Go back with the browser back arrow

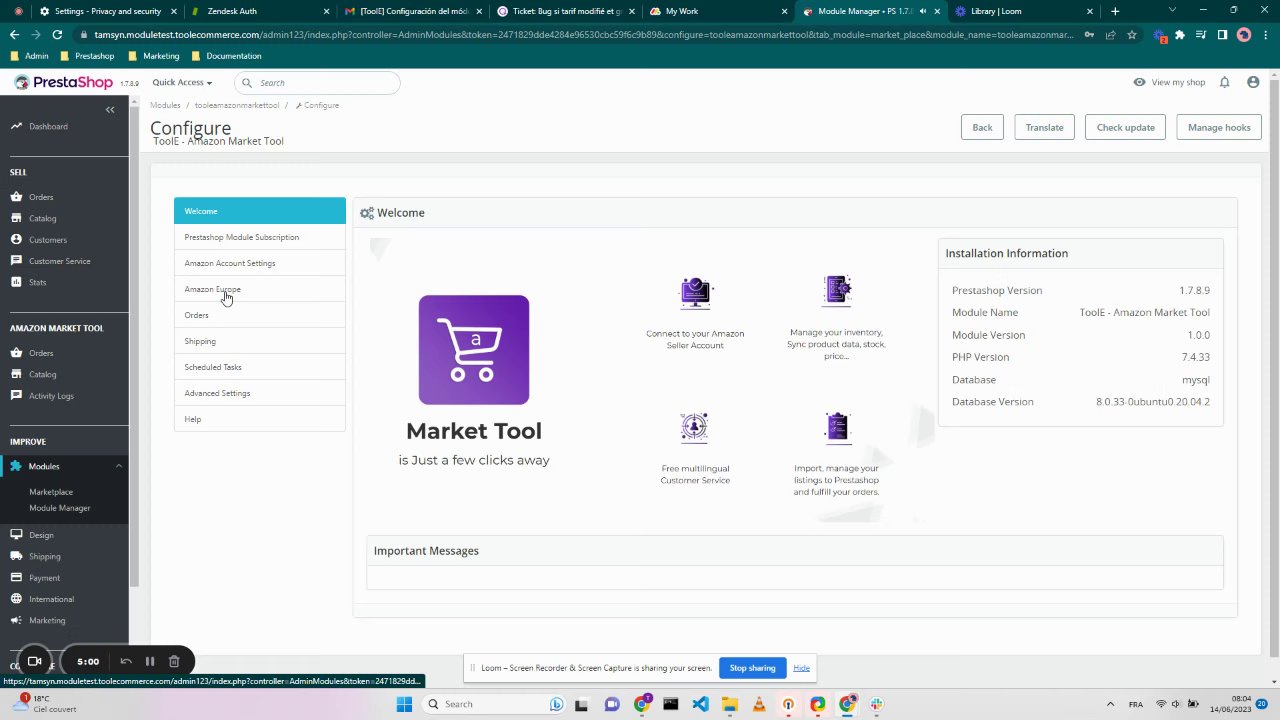[14, 34]
